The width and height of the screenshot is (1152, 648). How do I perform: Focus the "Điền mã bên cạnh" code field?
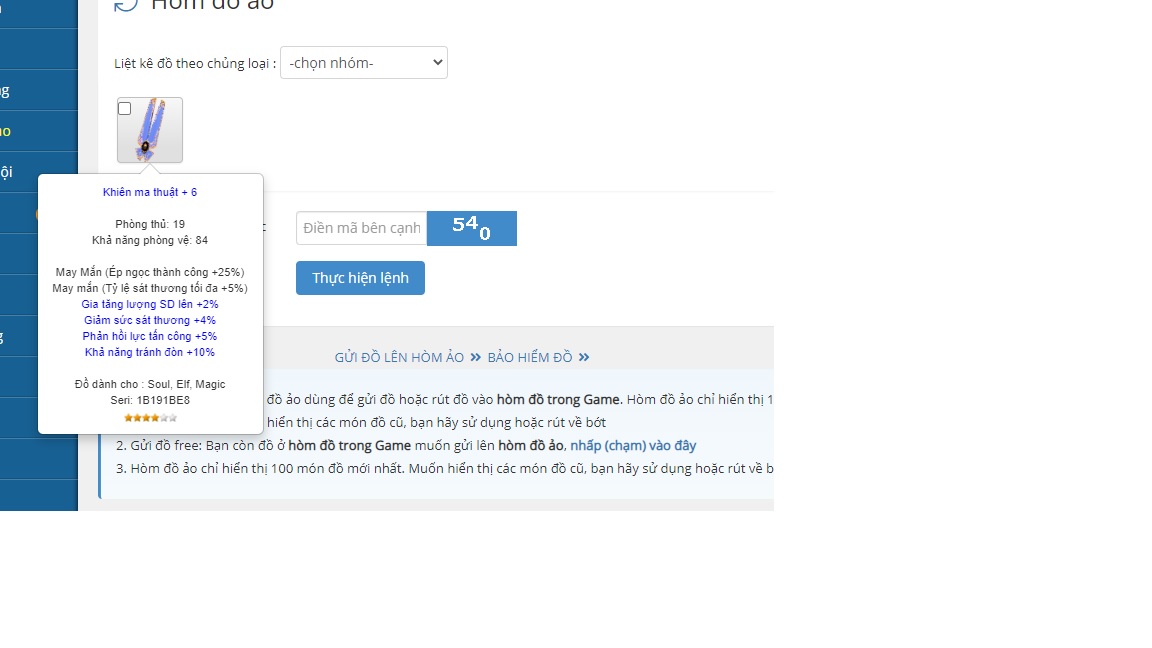coord(361,228)
